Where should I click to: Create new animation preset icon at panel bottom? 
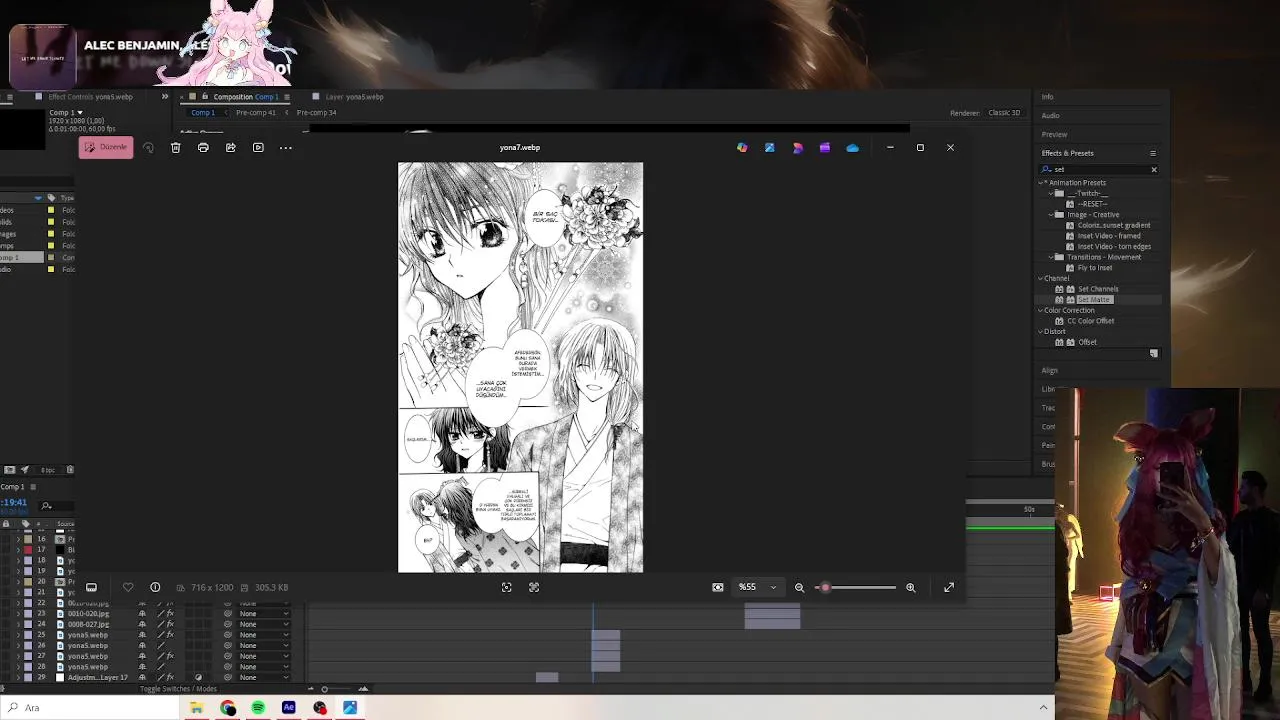tap(1154, 353)
